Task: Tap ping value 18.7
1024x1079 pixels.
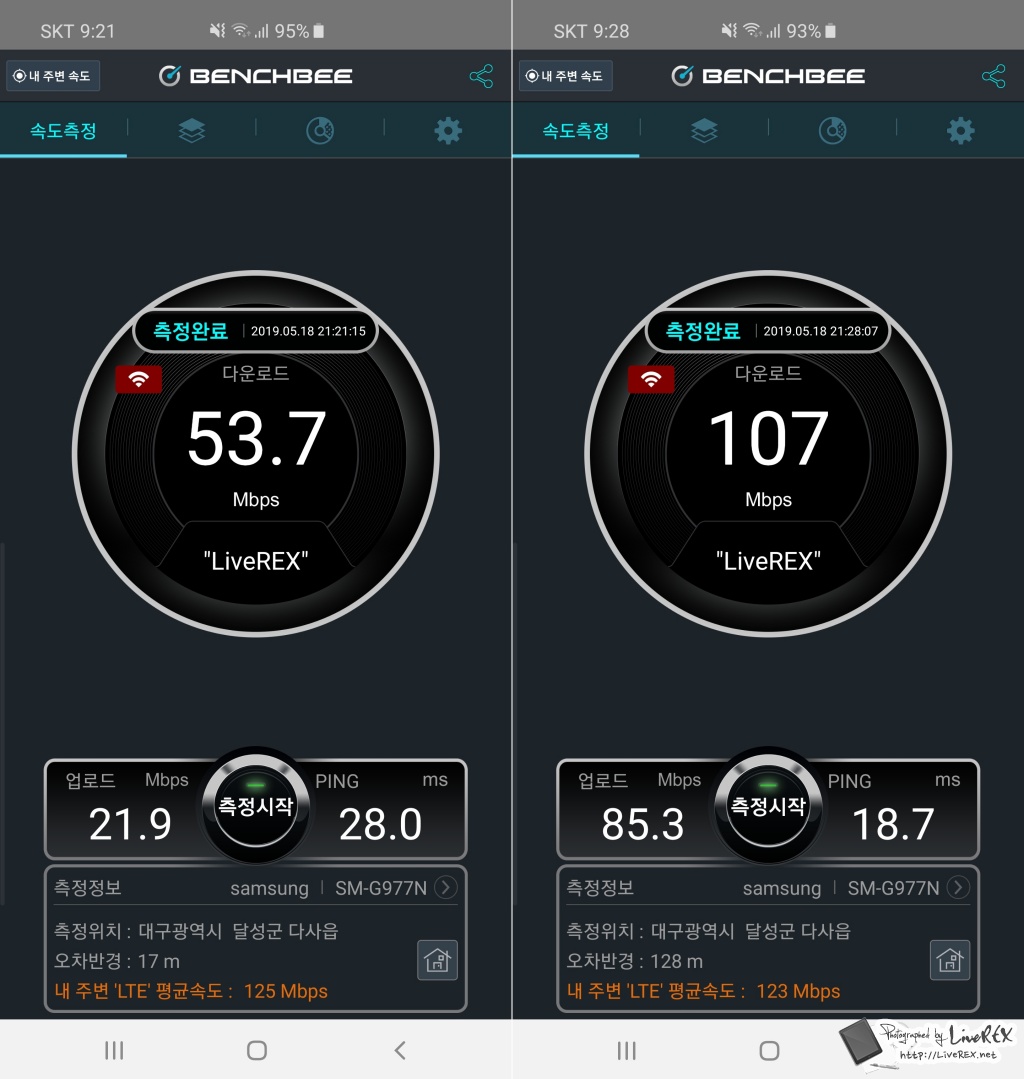Action: pyautogui.click(x=893, y=824)
